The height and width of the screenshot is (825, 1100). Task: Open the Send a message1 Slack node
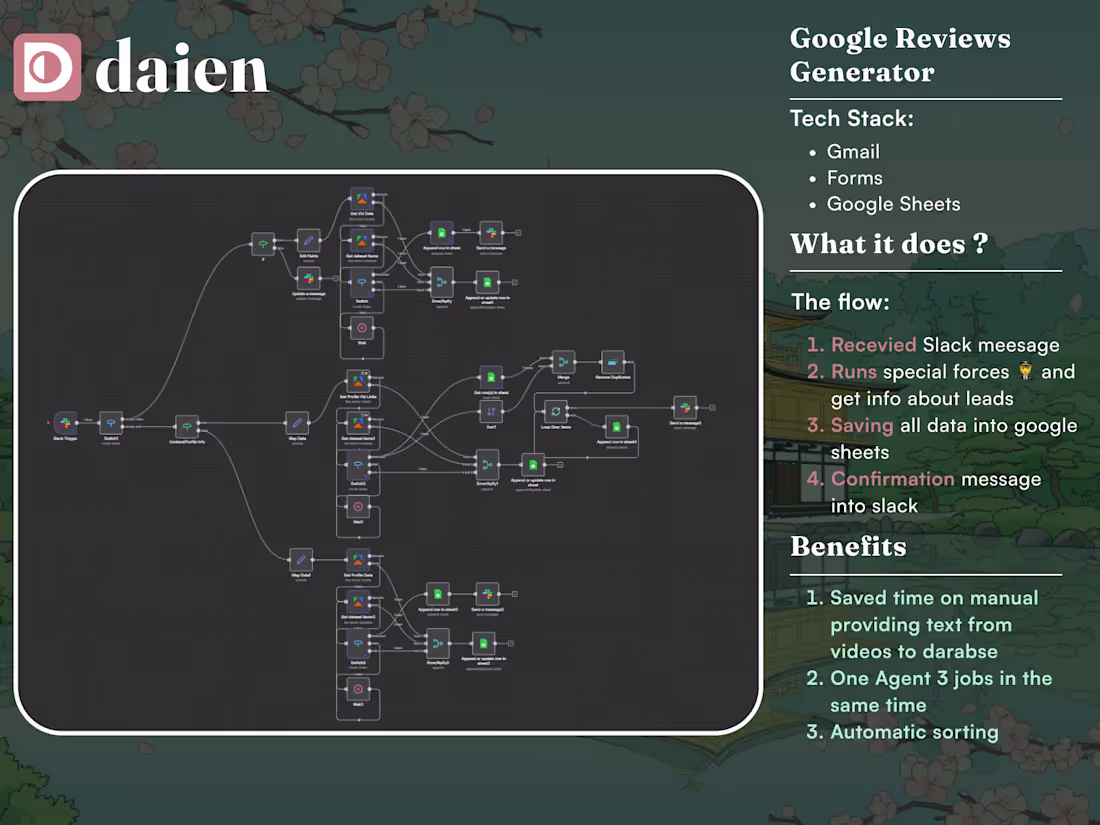(685, 408)
